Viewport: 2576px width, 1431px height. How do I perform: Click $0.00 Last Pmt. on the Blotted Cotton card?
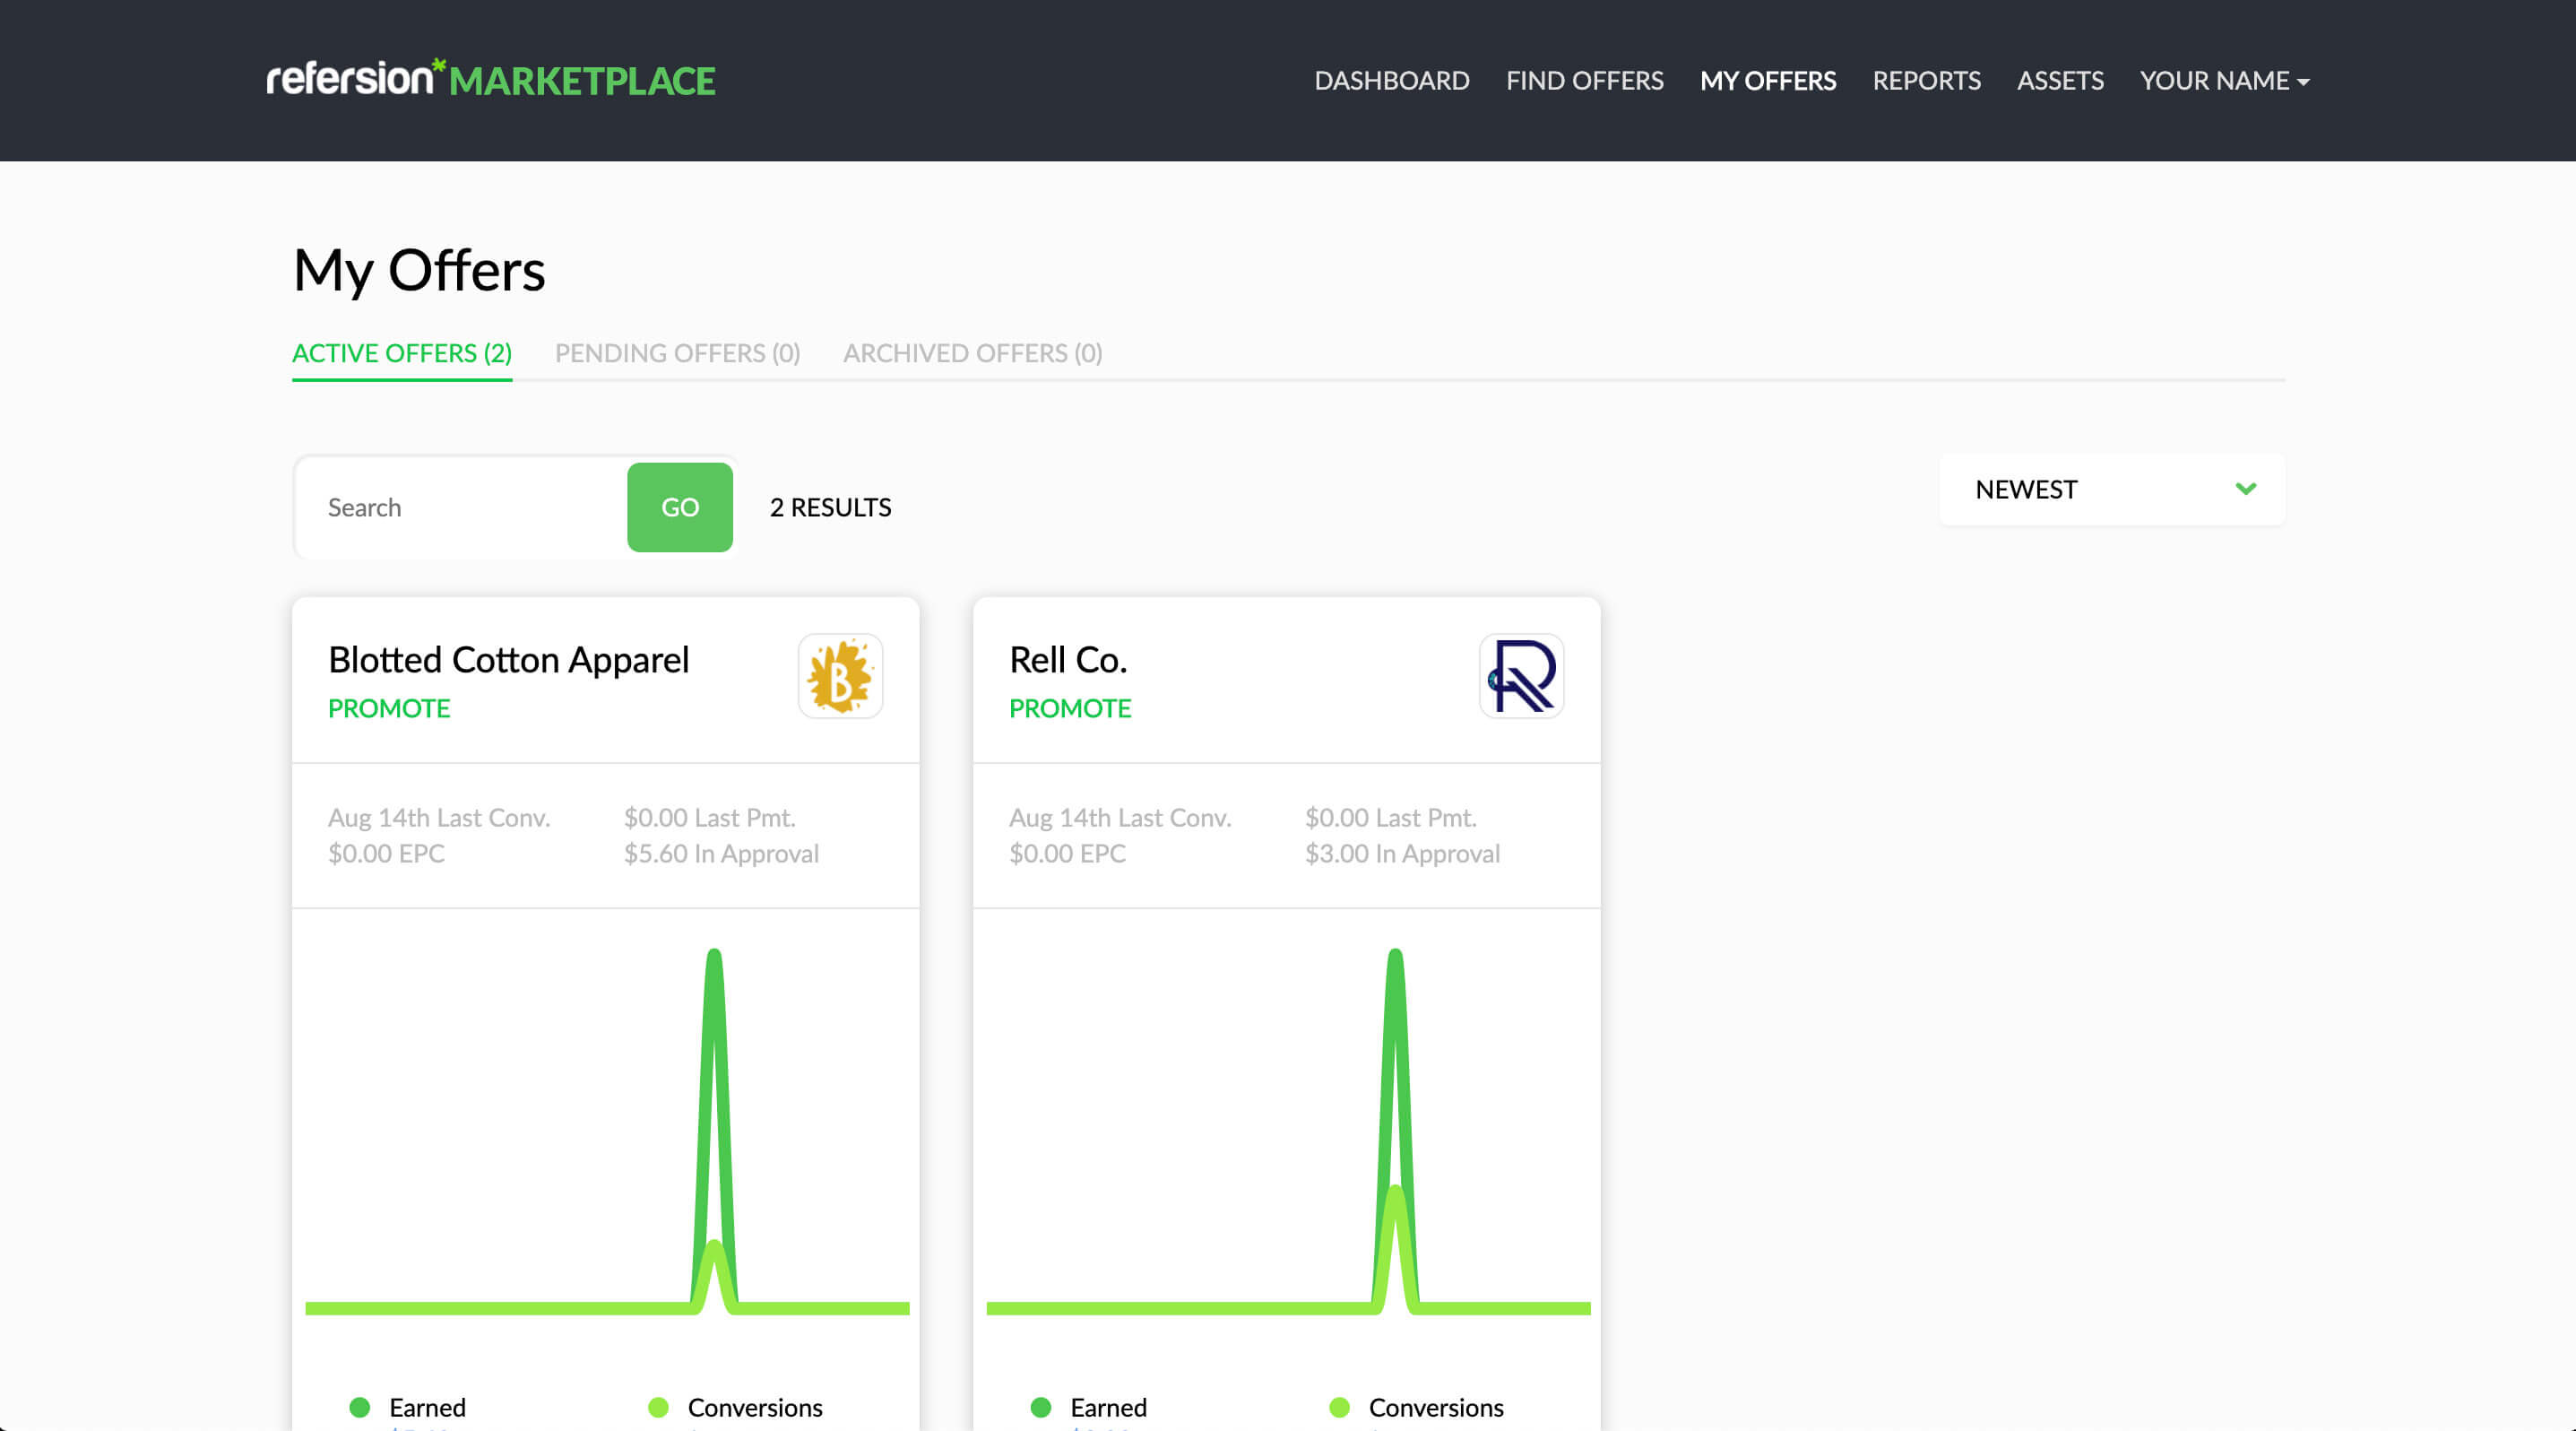pyautogui.click(x=710, y=817)
